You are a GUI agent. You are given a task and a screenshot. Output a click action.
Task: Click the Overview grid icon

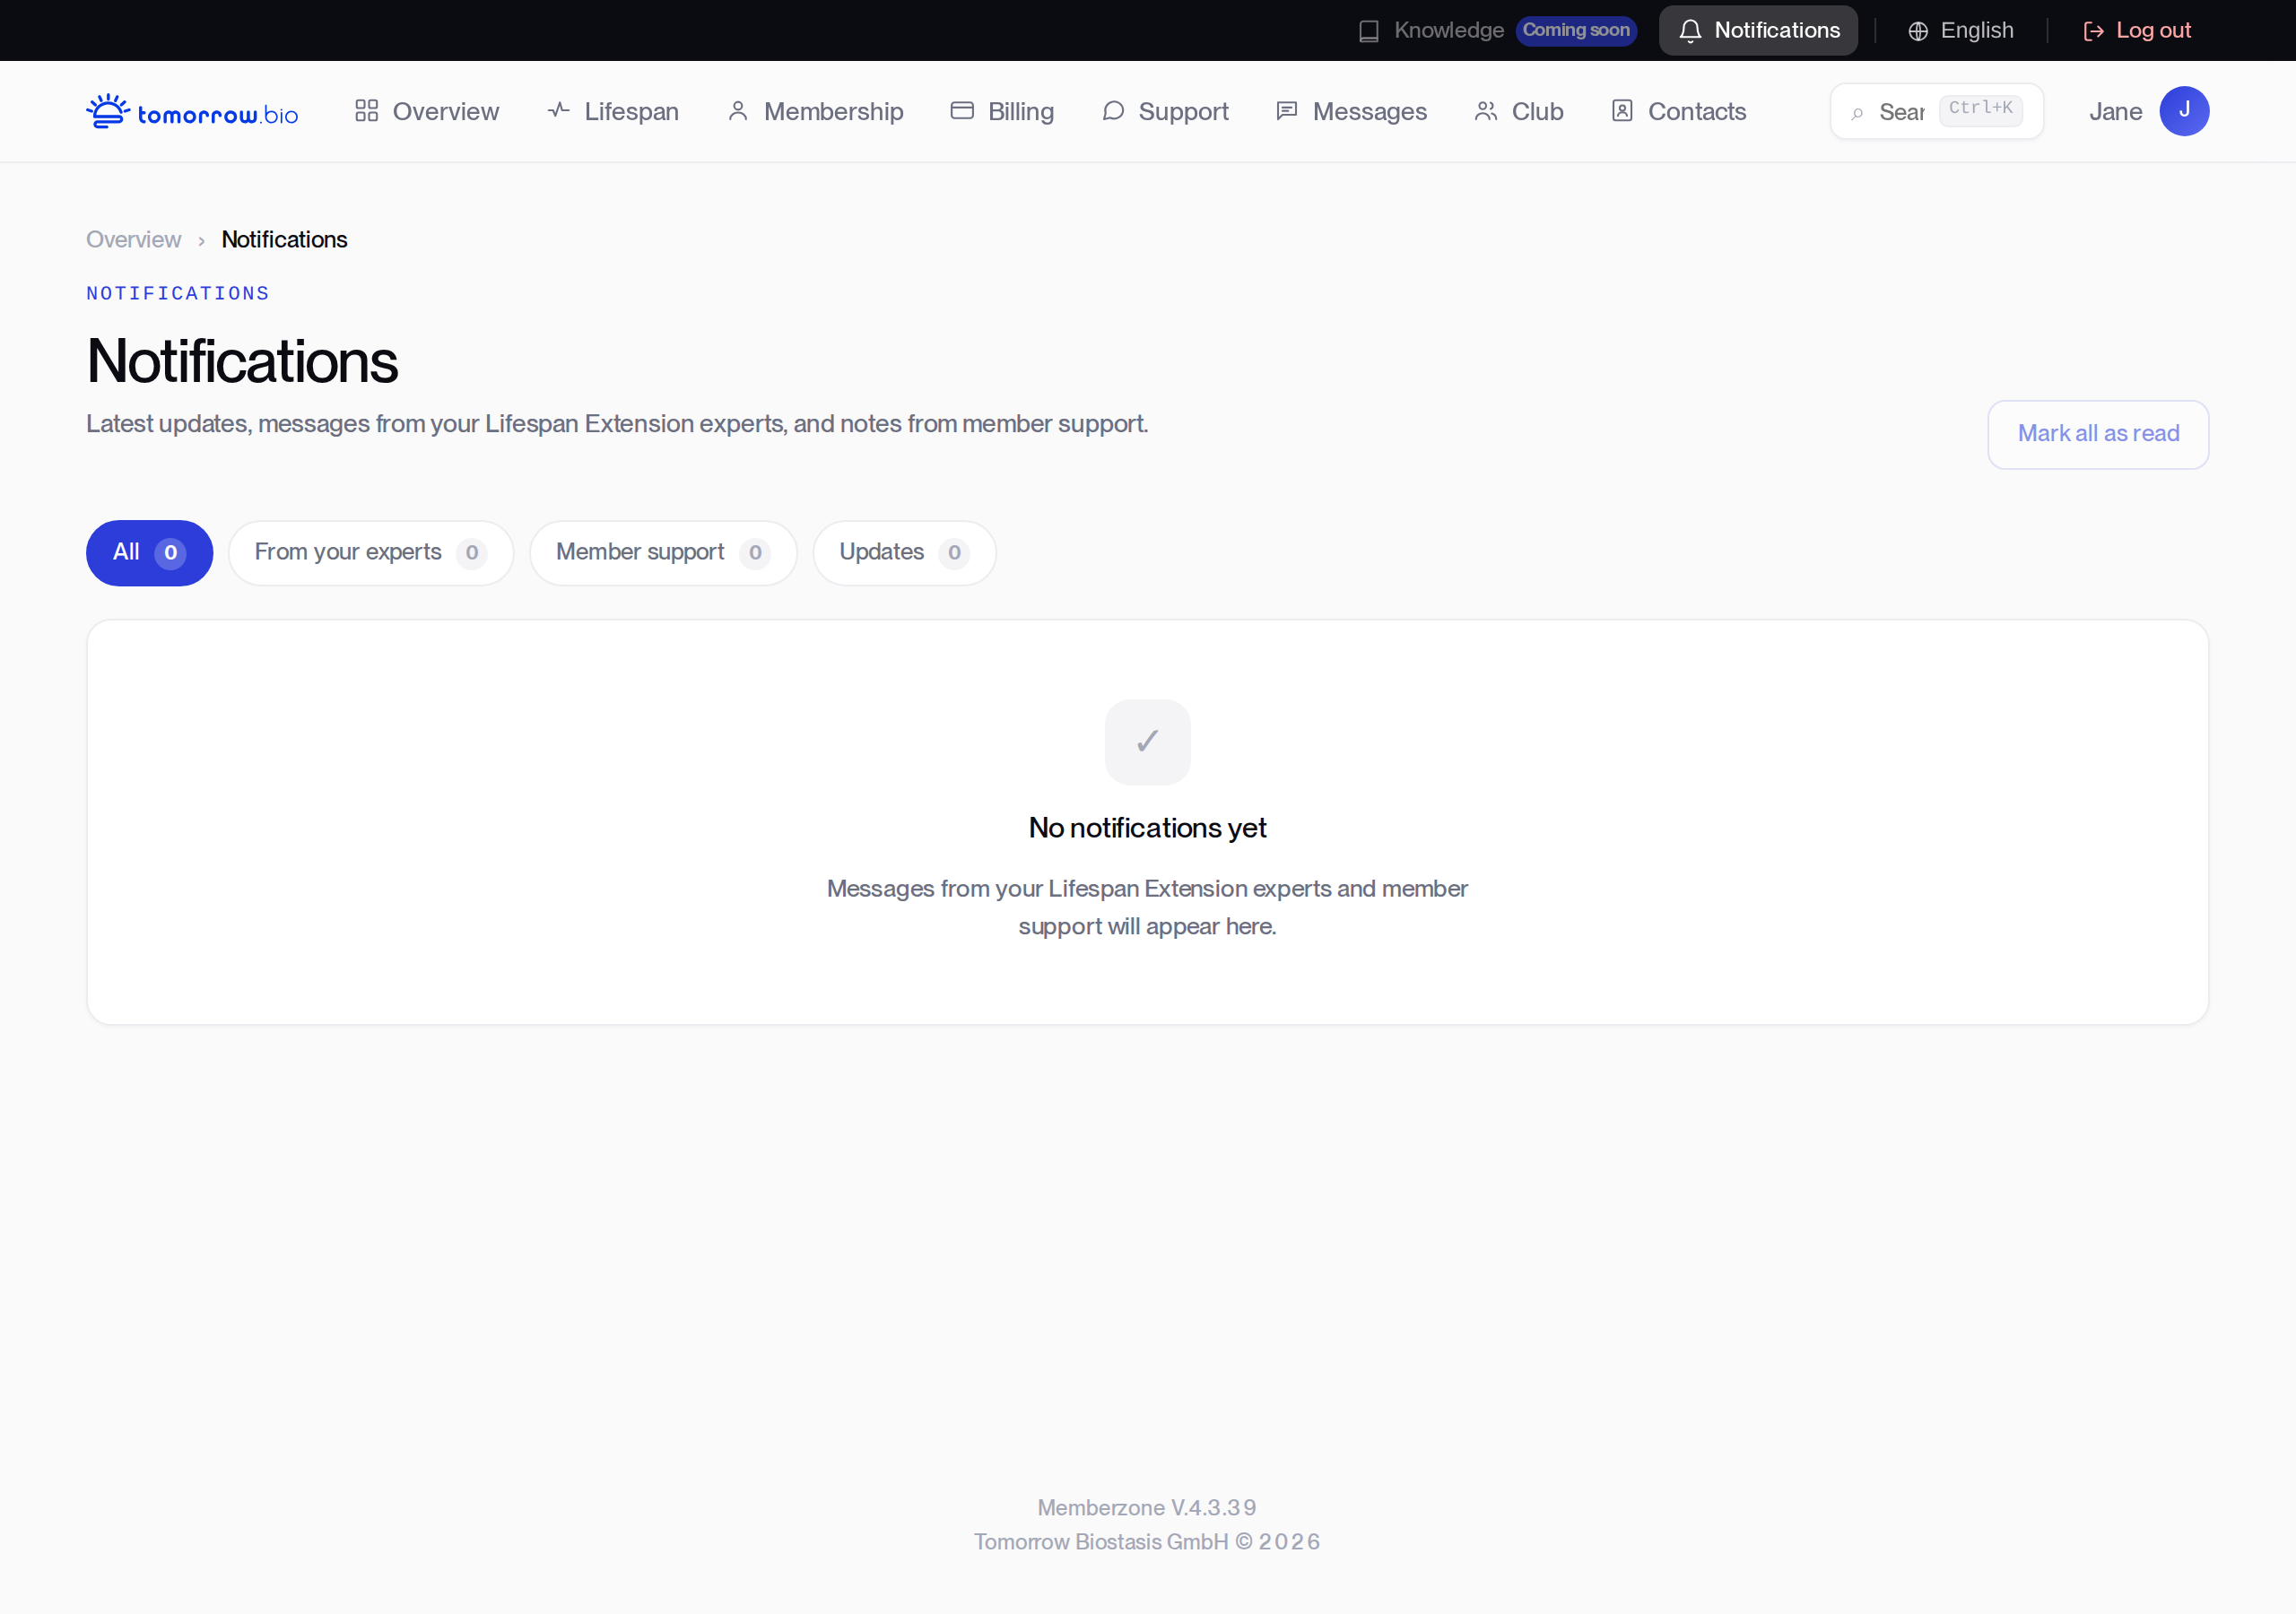[367, 111]
